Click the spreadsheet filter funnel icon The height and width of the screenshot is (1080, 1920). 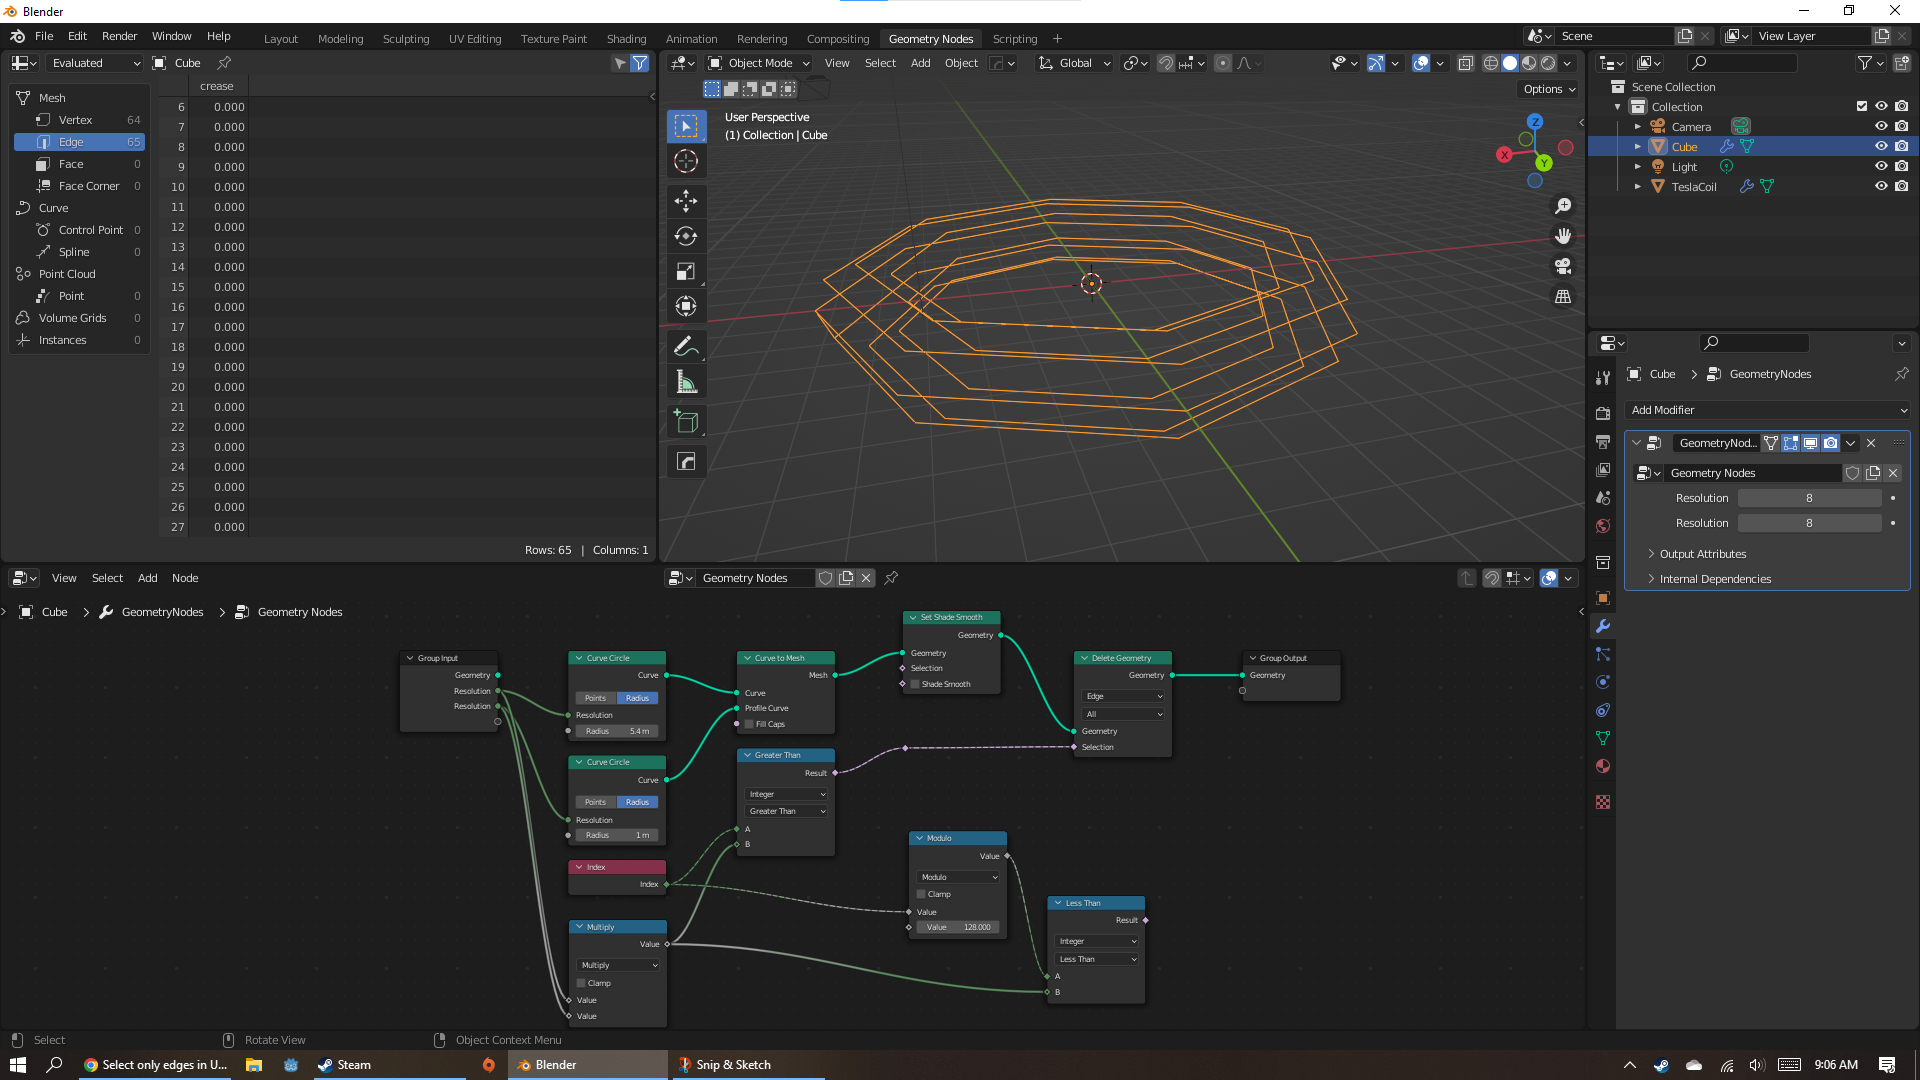pos(640,63)
